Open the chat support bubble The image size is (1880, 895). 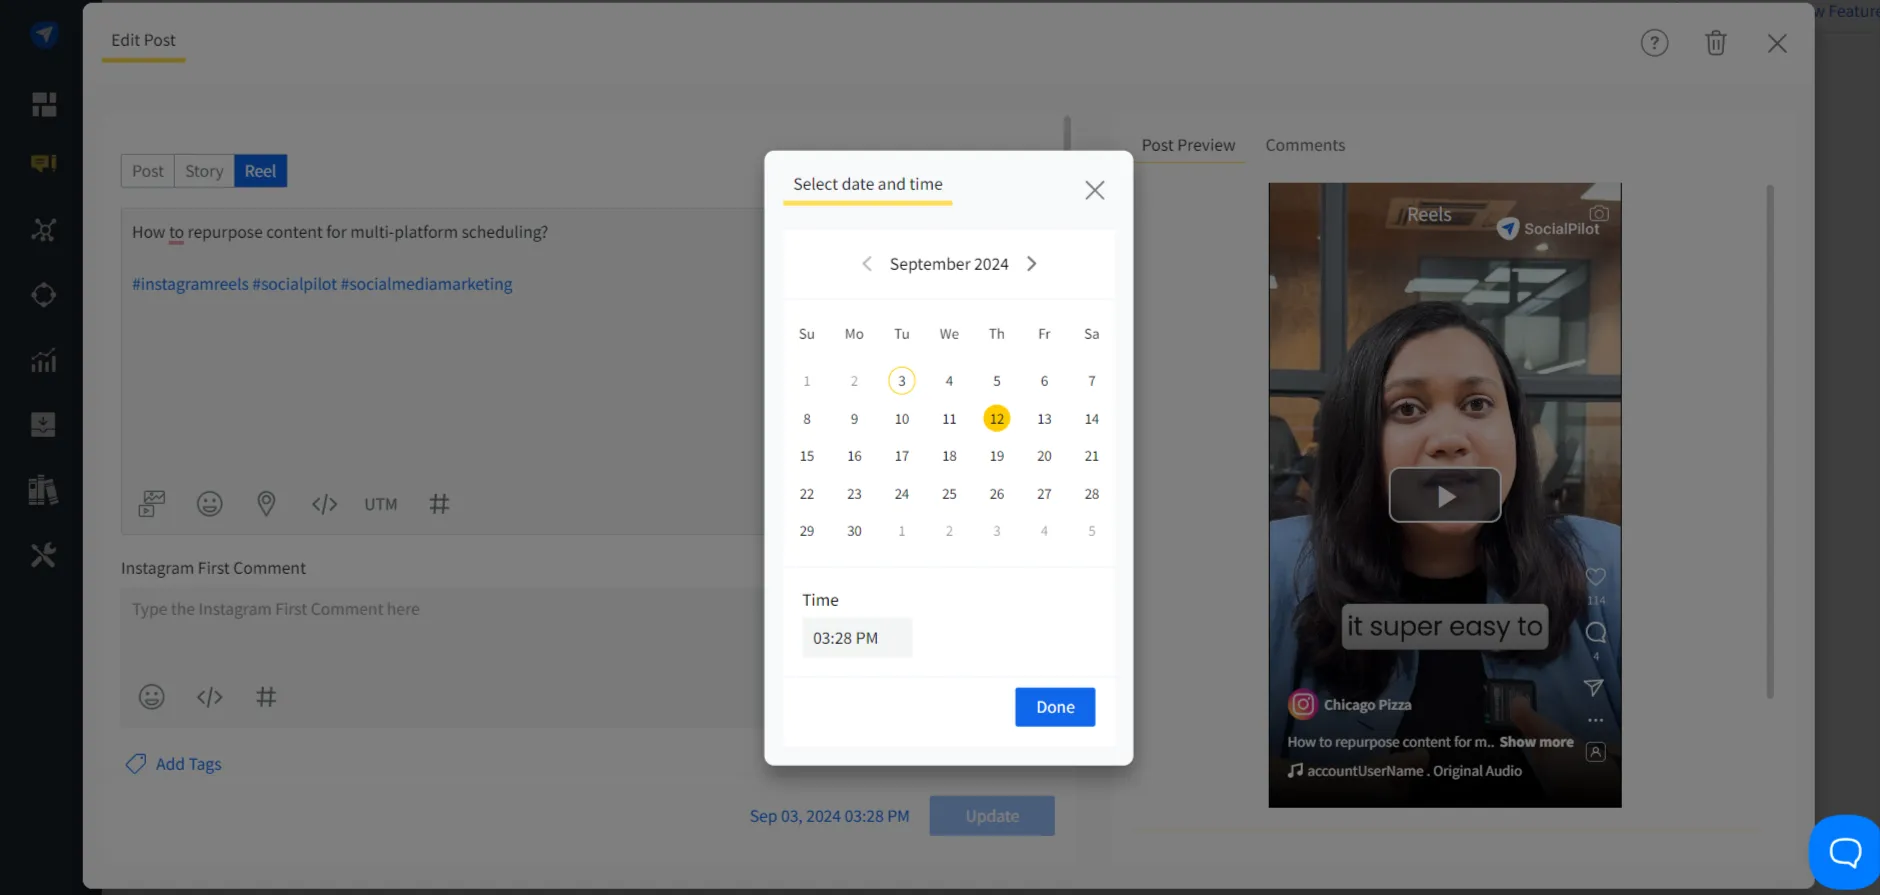coord(1844,852)
